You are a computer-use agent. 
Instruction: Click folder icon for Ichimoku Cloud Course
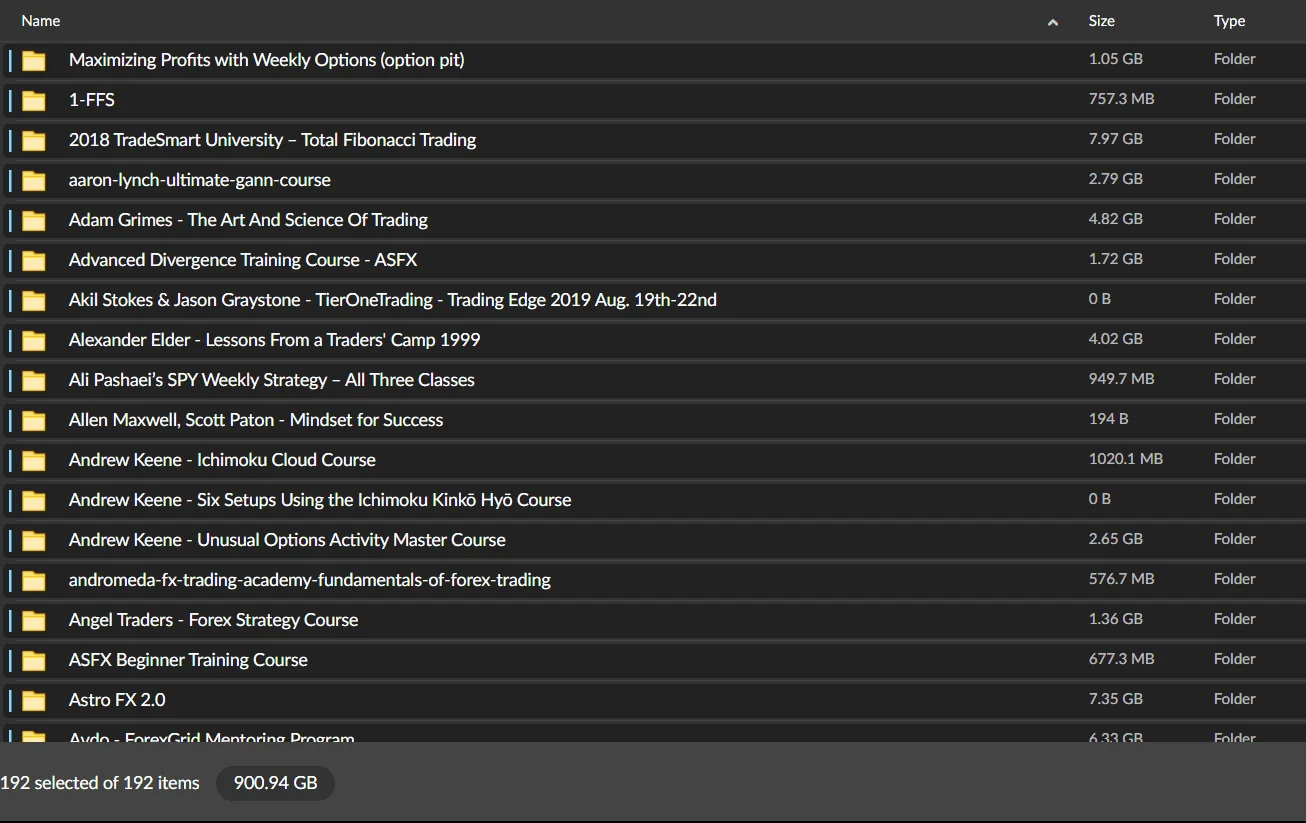point(34,461)
